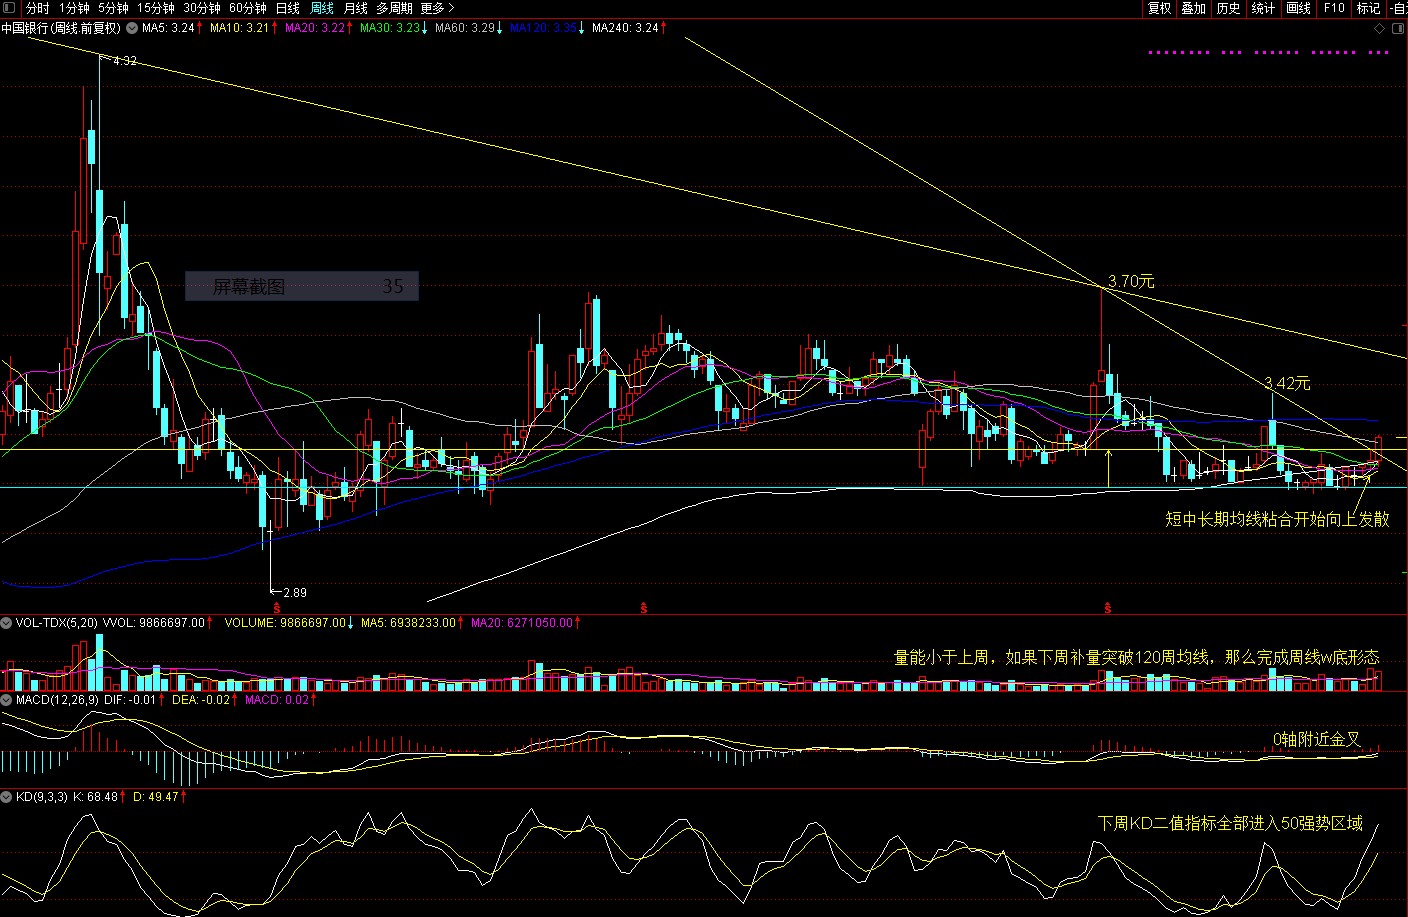Click the 叠加 overlay button

pyautogui.click(x=1194, y=8)
